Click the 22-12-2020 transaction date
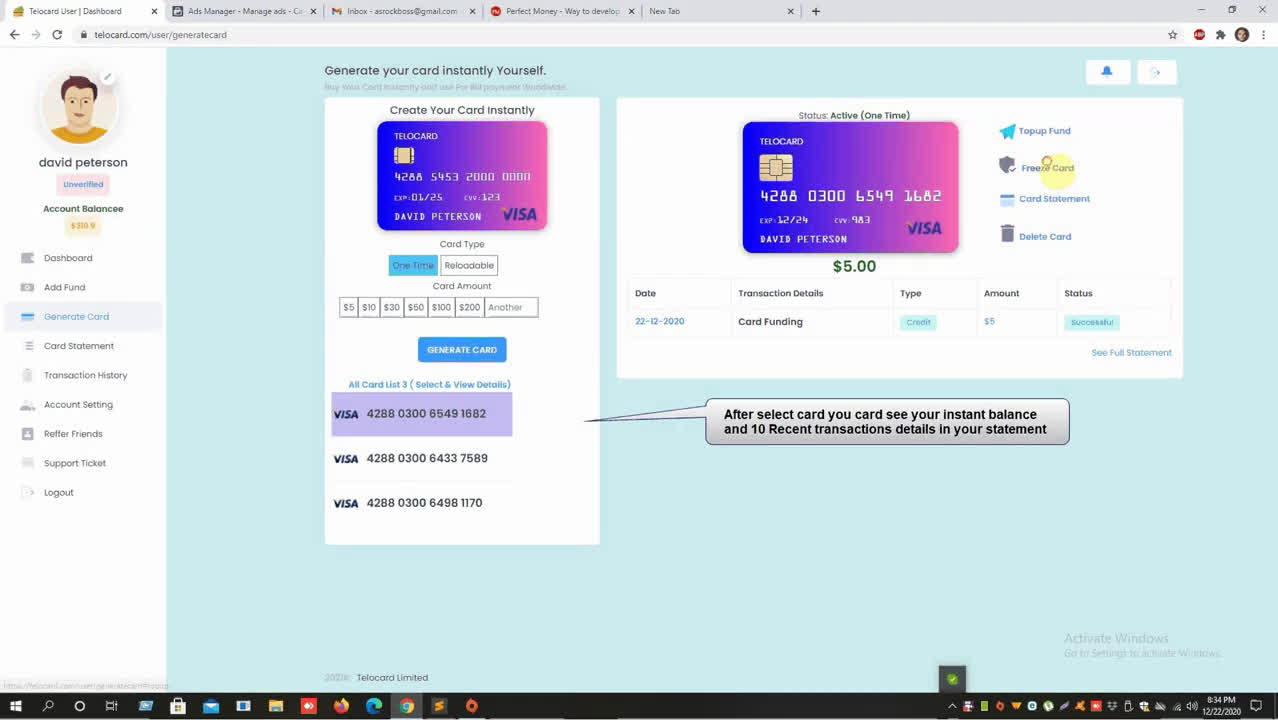The image size is (1278, 720). tap(660, 322)
